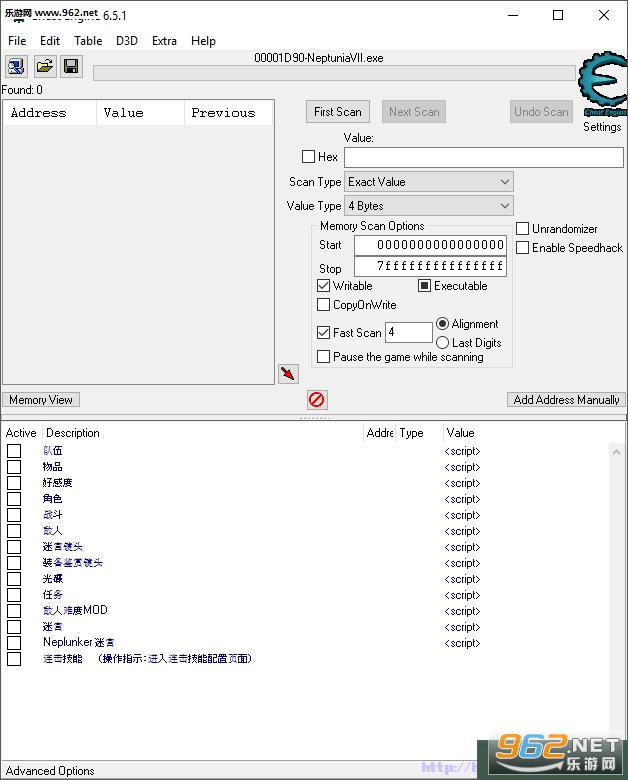Open the Table menu
Screen dimensions: 628x780
click(88, 41)
